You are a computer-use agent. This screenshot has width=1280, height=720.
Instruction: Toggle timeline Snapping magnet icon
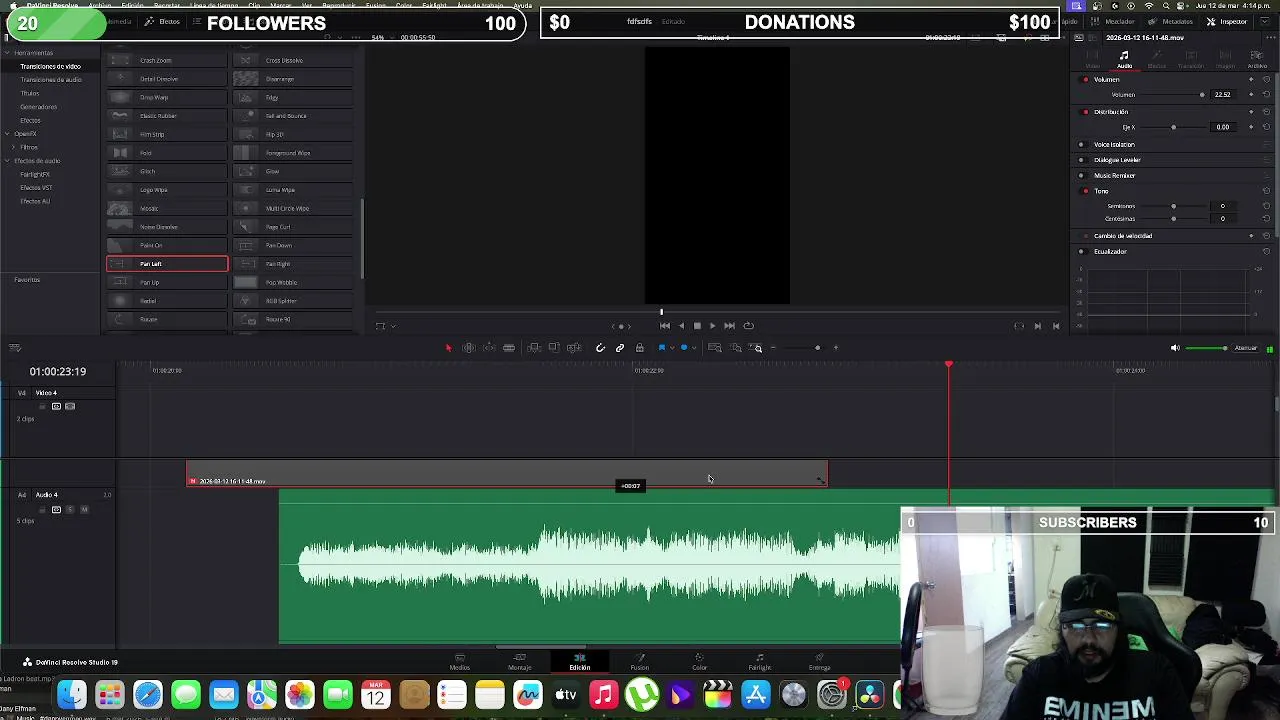600,348
